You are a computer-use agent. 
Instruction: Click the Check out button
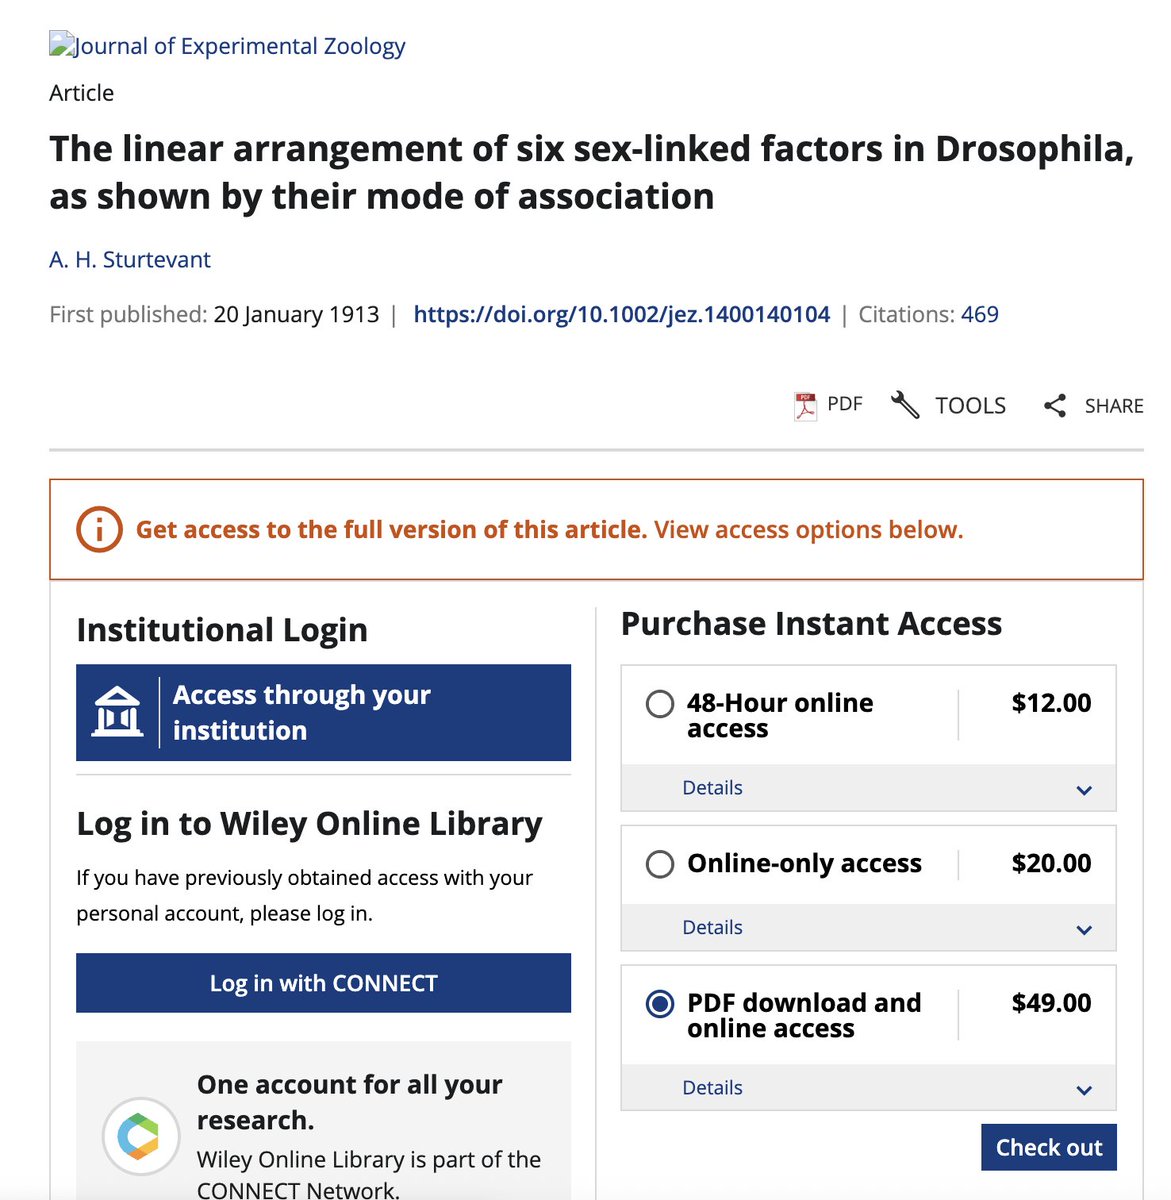[1048, 1147]
